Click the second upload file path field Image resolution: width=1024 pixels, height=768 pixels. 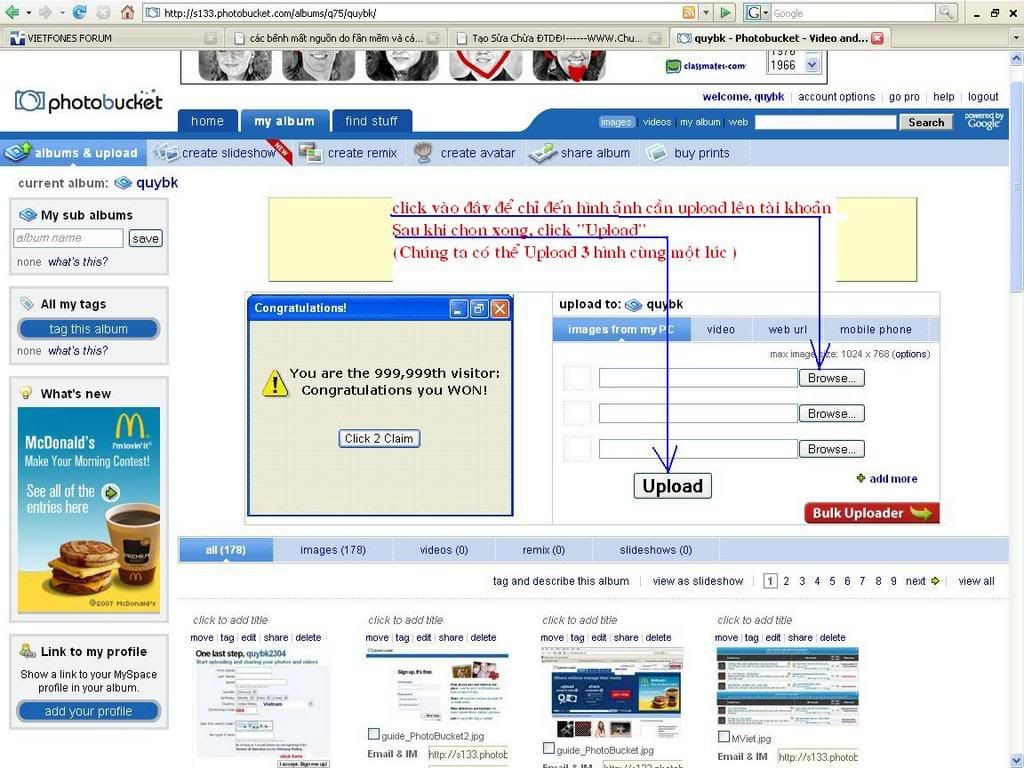click(x=698, y=413)
